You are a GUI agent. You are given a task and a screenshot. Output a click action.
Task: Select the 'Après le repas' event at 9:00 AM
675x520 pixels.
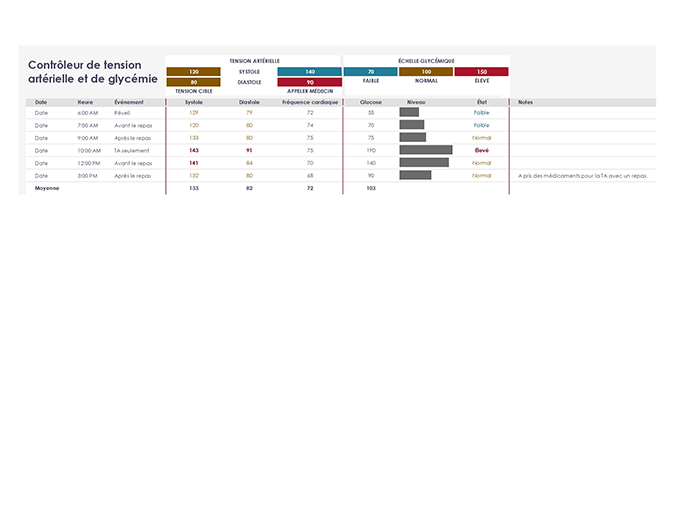(133, 138)
